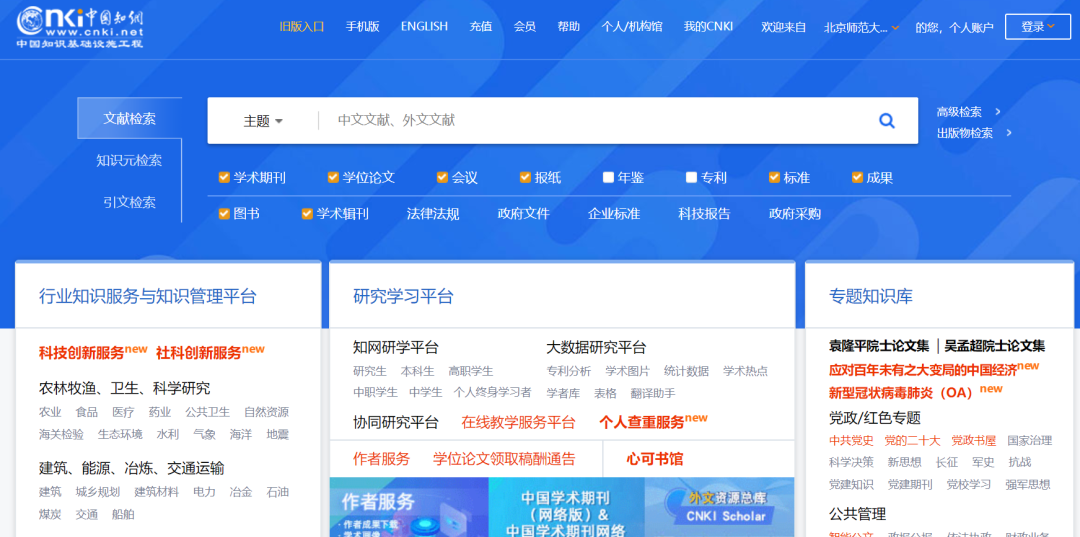Screen dimensions: 1080x537
Task: Switch to the 引文检索 tab
Action: coord(129,202)
